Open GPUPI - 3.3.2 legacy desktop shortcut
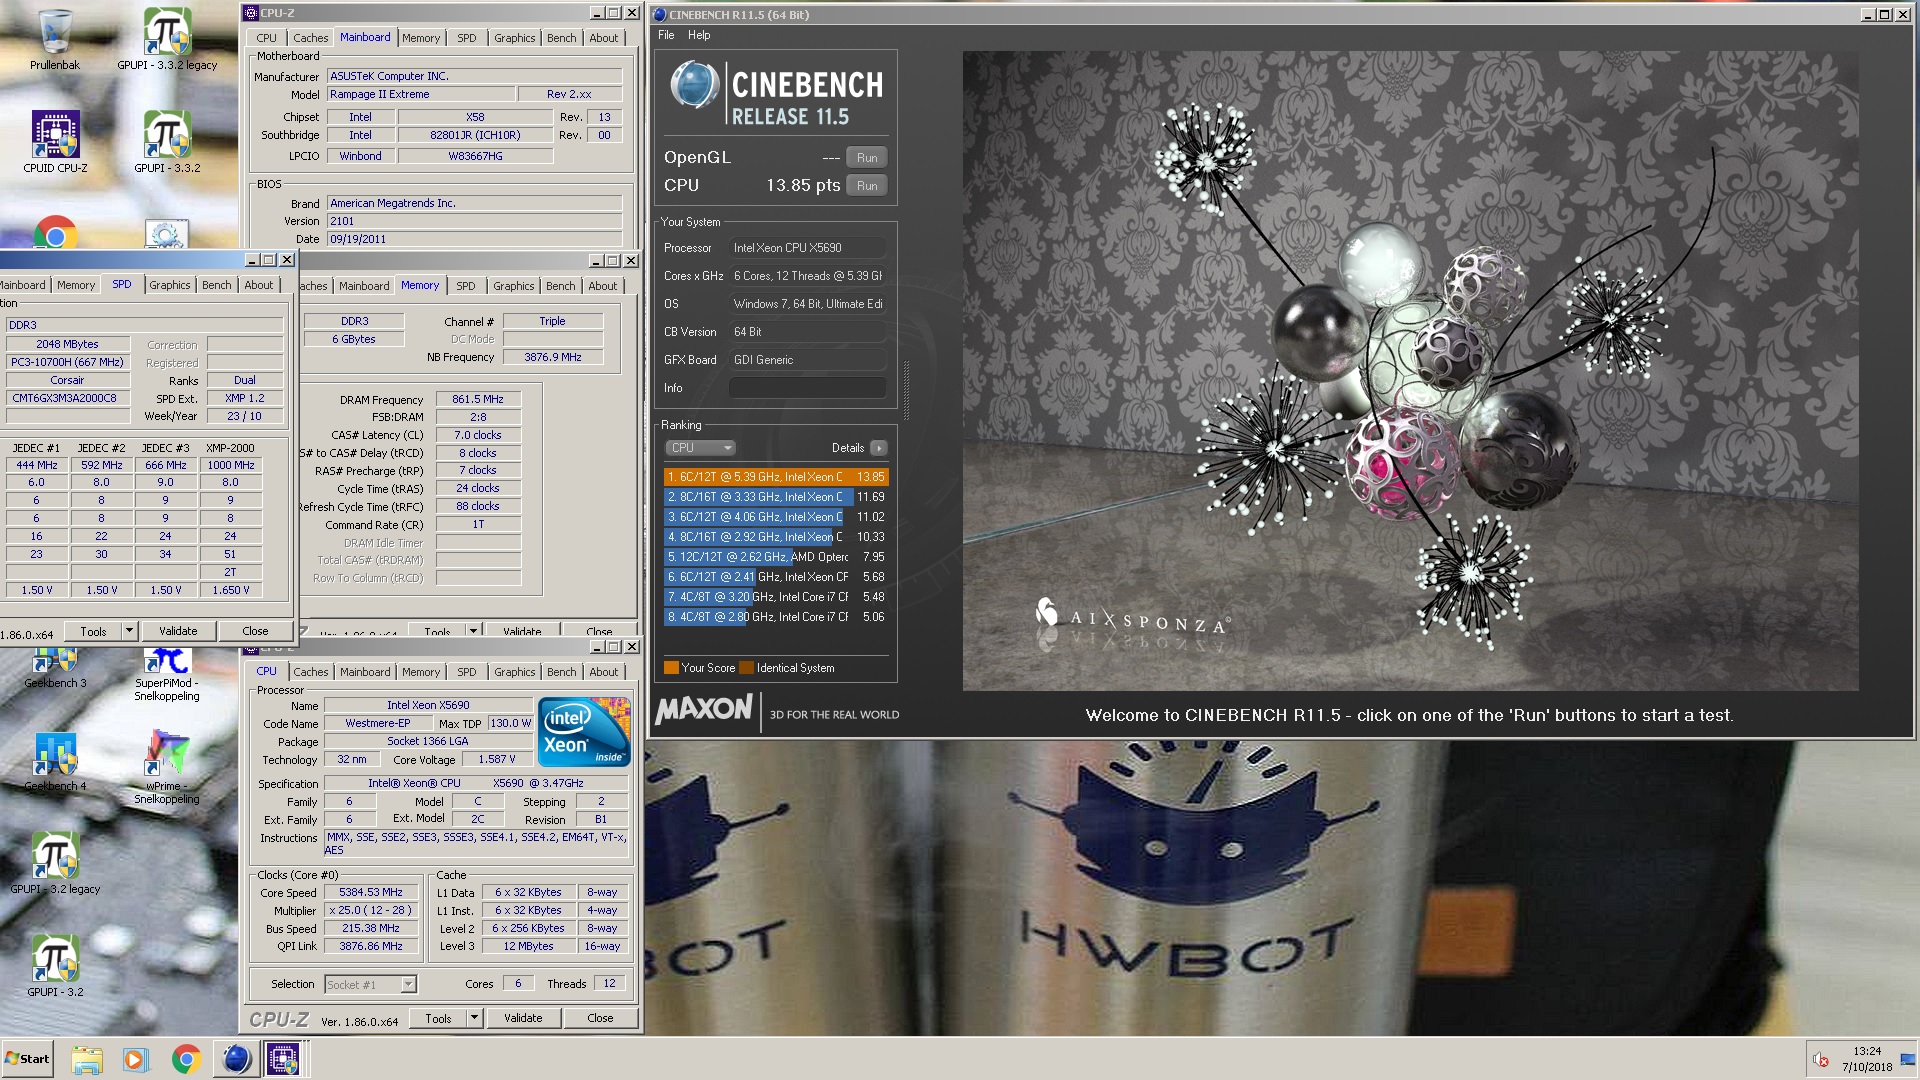The image size is (1920, 1080). [167, 40]
